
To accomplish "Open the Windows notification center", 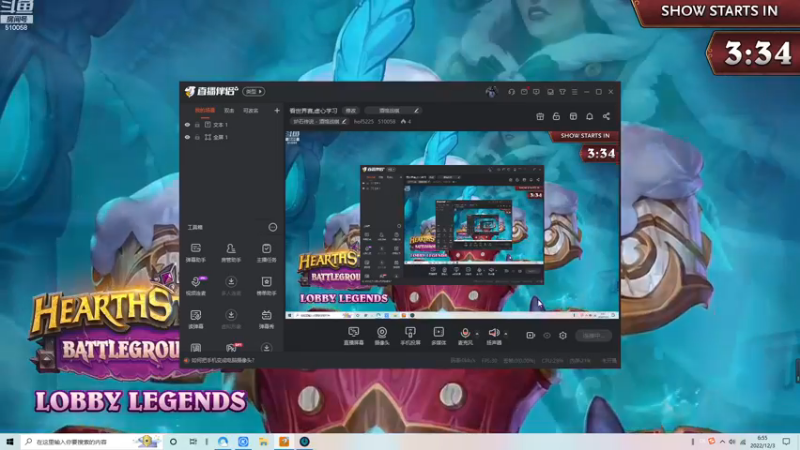I will 786,442.
